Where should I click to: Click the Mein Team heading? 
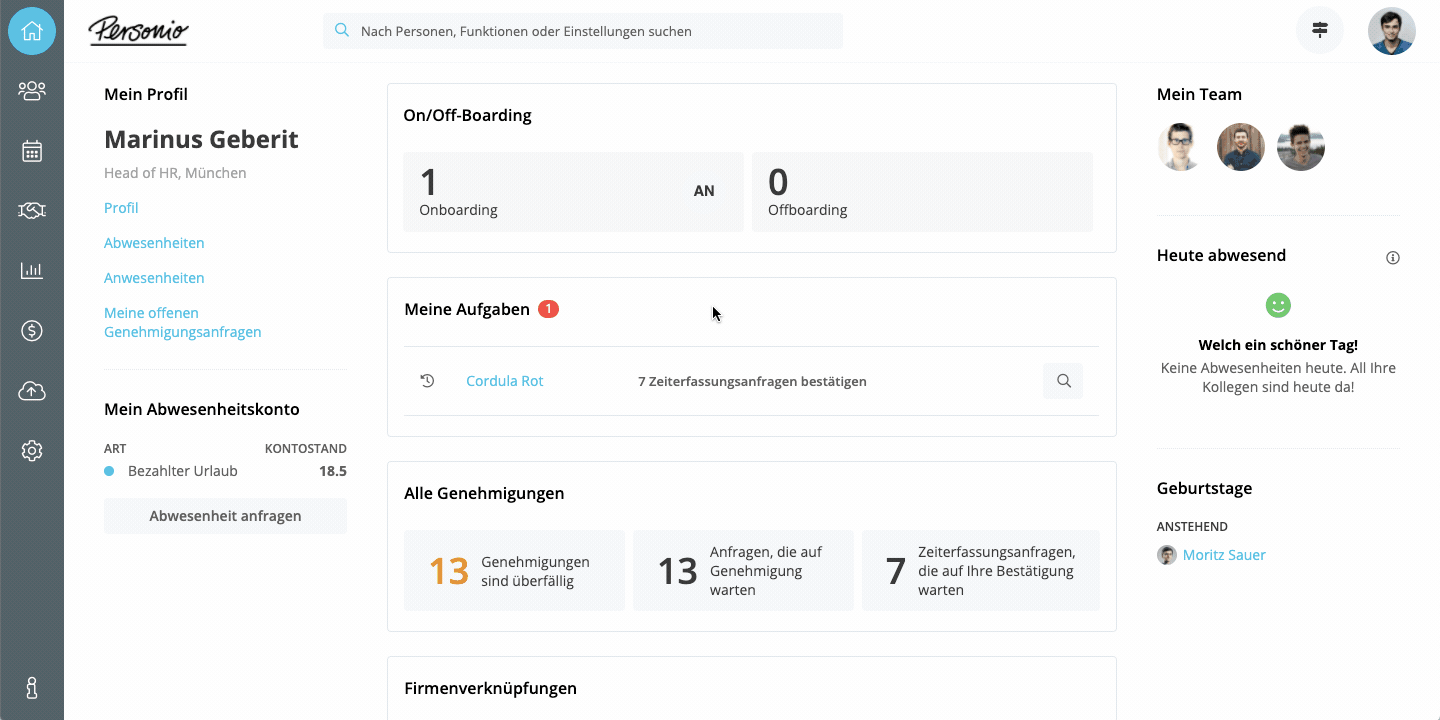1199,94
